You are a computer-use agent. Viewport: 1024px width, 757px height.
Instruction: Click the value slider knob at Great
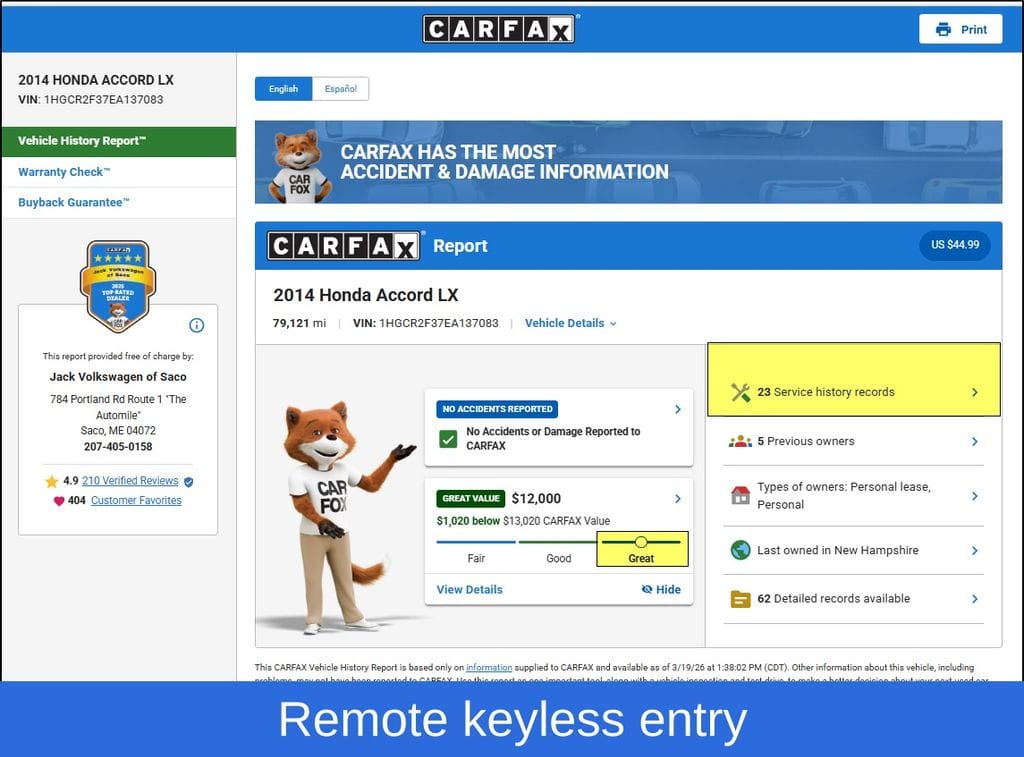click(641, 542)
